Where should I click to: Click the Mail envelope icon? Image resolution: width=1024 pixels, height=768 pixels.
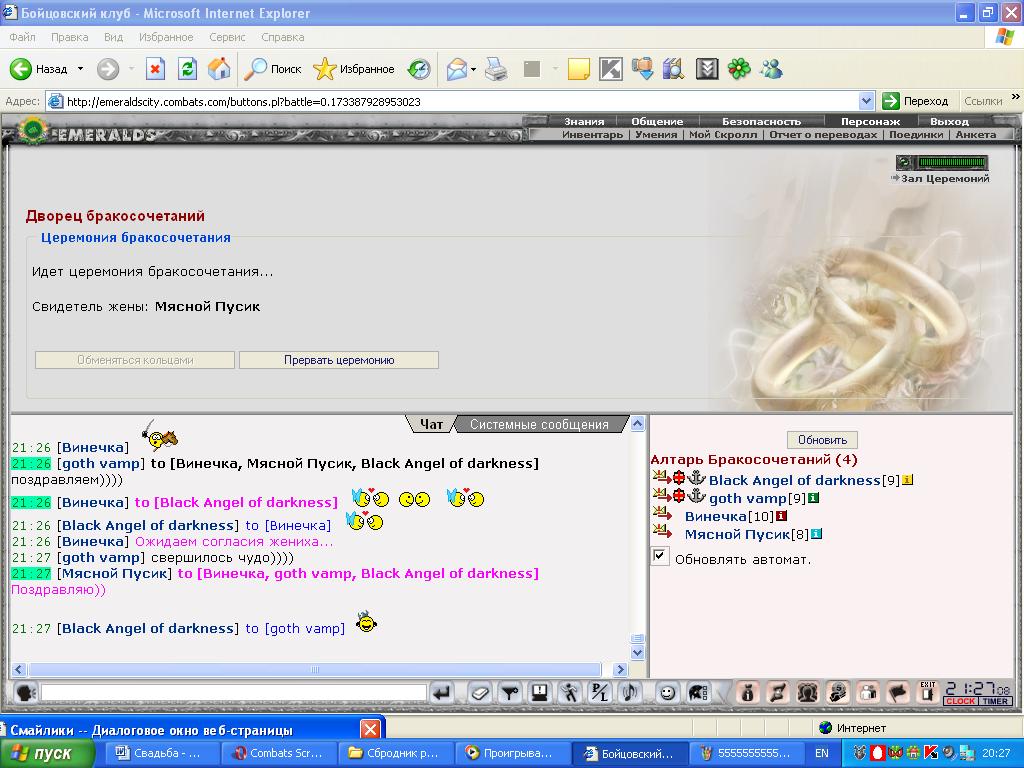tap(456, 69)
